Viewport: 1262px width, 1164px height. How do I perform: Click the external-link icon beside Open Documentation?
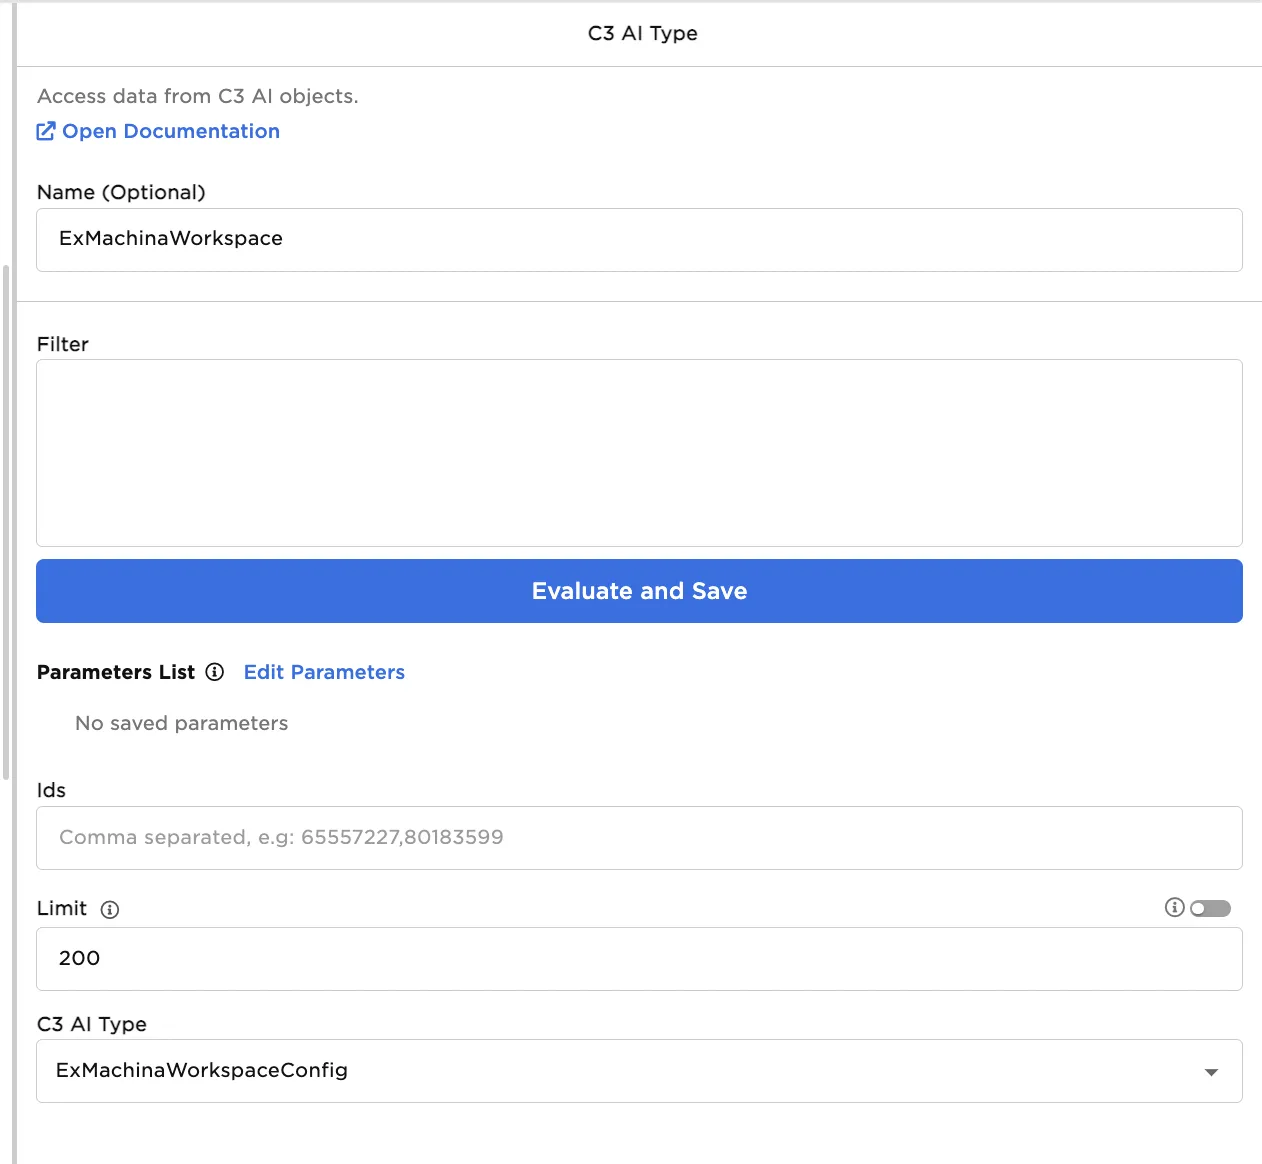[46, 131]
